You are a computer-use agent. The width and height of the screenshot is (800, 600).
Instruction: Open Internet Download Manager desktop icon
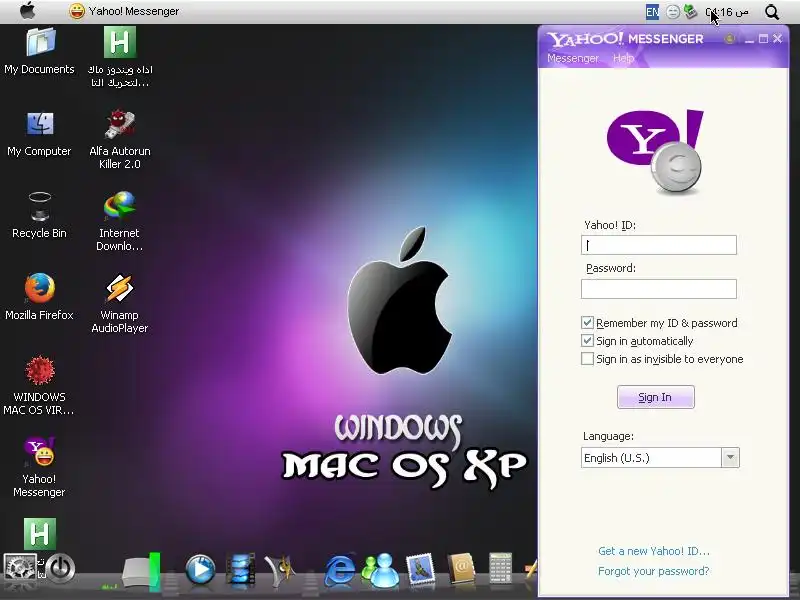120,220
